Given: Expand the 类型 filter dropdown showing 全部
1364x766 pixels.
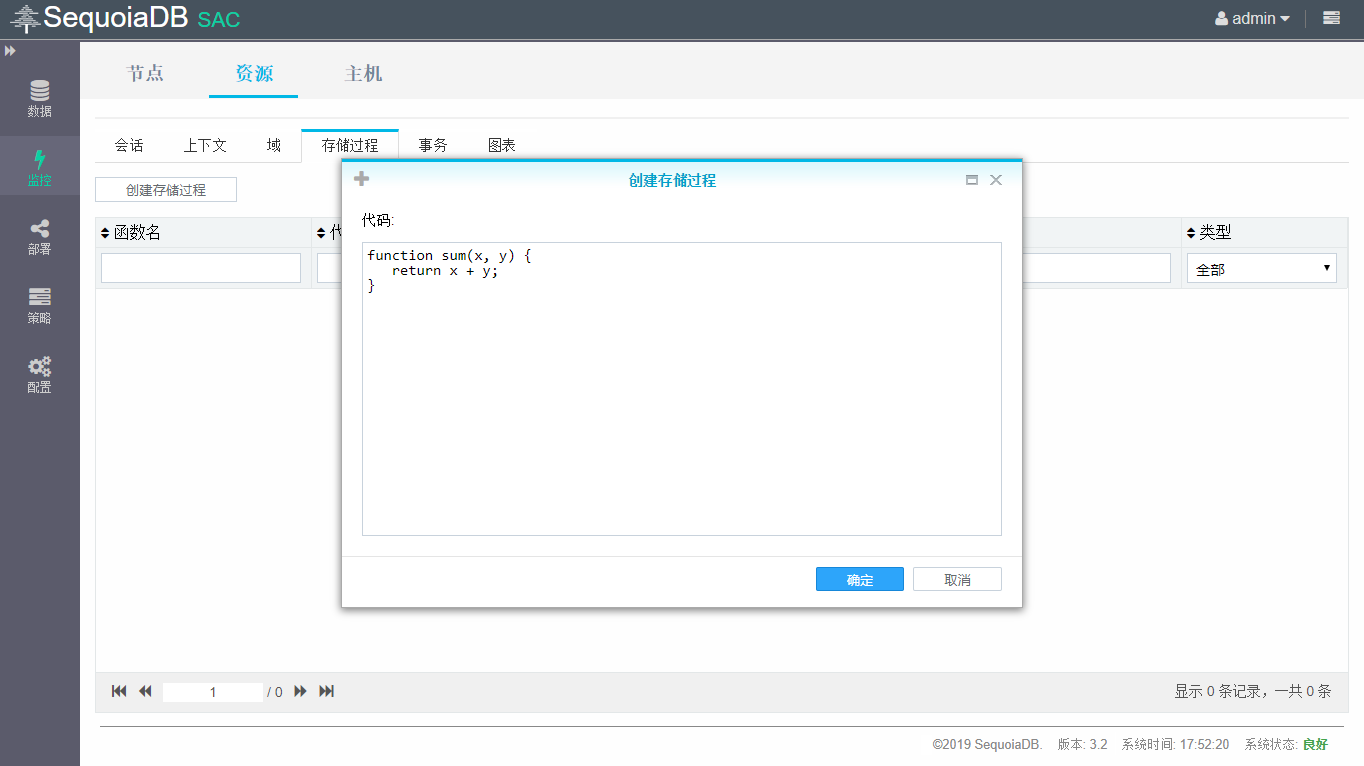Looking at the screenshot, I should coord(1261,268).
